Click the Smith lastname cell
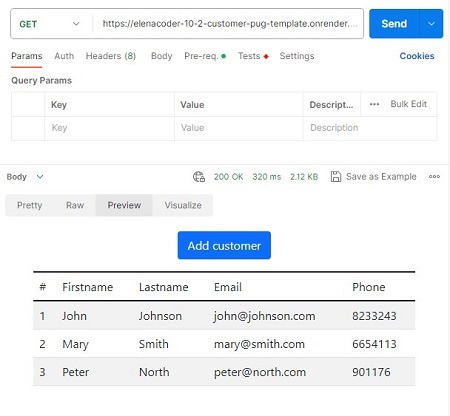Viewport: 450px width, 416px height. pos(154,344)
